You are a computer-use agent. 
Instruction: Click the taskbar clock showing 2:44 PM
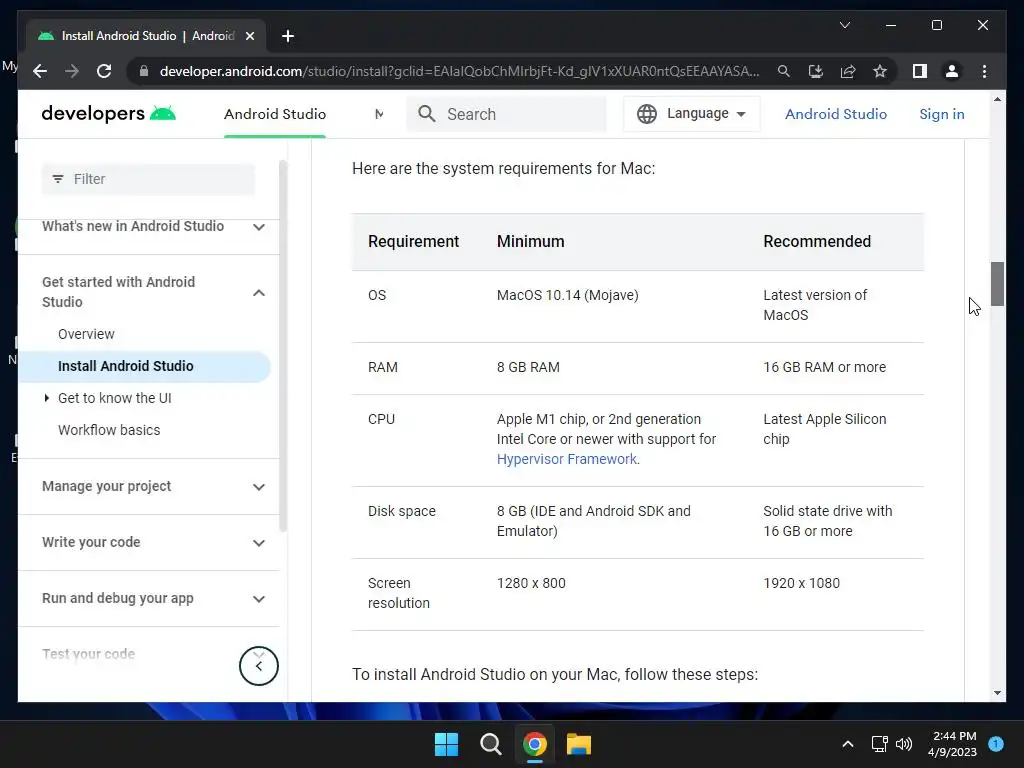pyautogui.click(x=952, y=744)
